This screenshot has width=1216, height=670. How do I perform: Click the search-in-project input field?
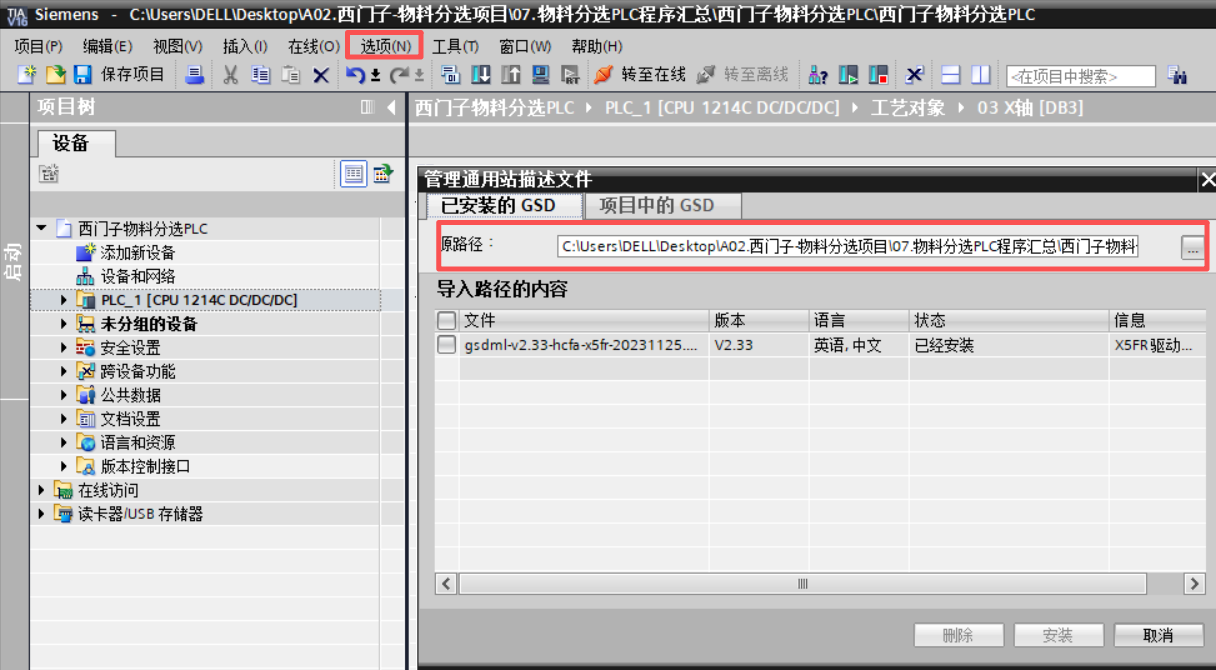[1080, 76]
